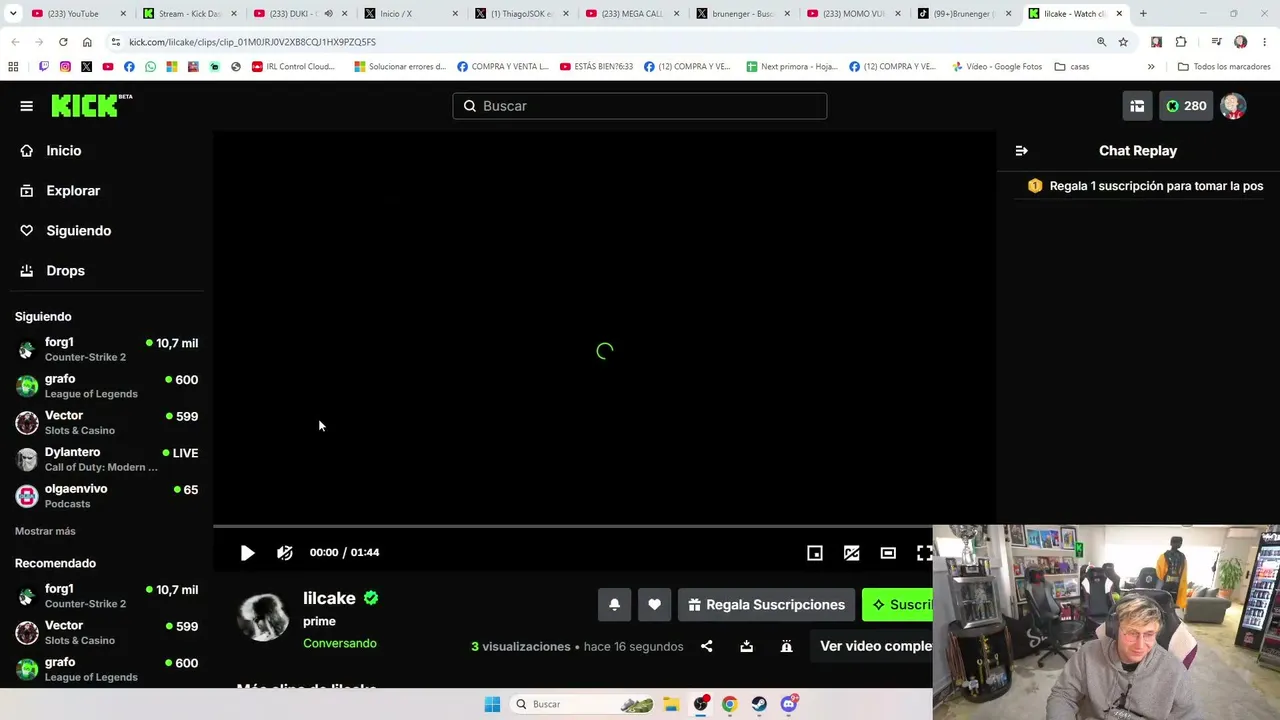Screen dimensions: 1280x720
Task: Open File Explorer from the taskbar
Action: [671, 704]
